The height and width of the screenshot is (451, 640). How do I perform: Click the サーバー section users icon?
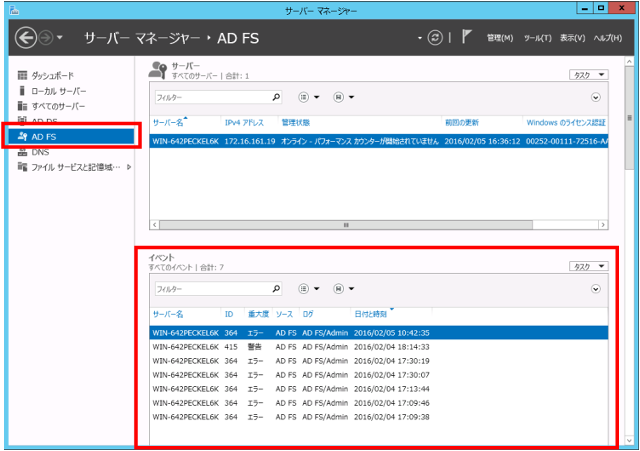(158, 70)
